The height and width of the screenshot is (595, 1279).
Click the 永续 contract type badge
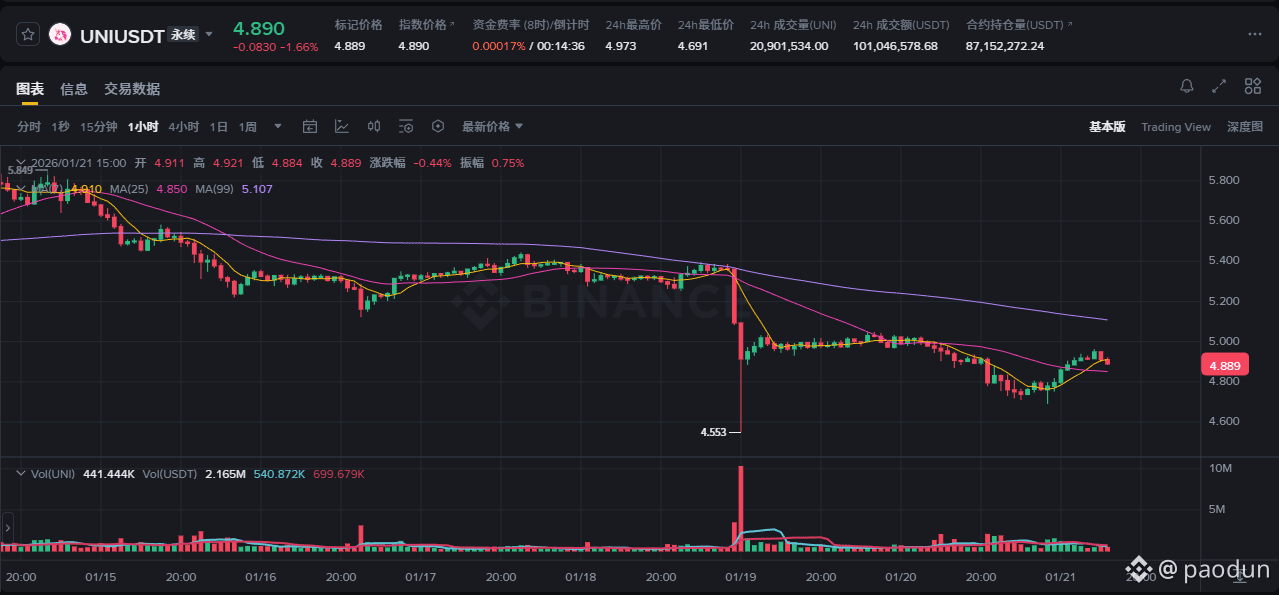(183, 34)
